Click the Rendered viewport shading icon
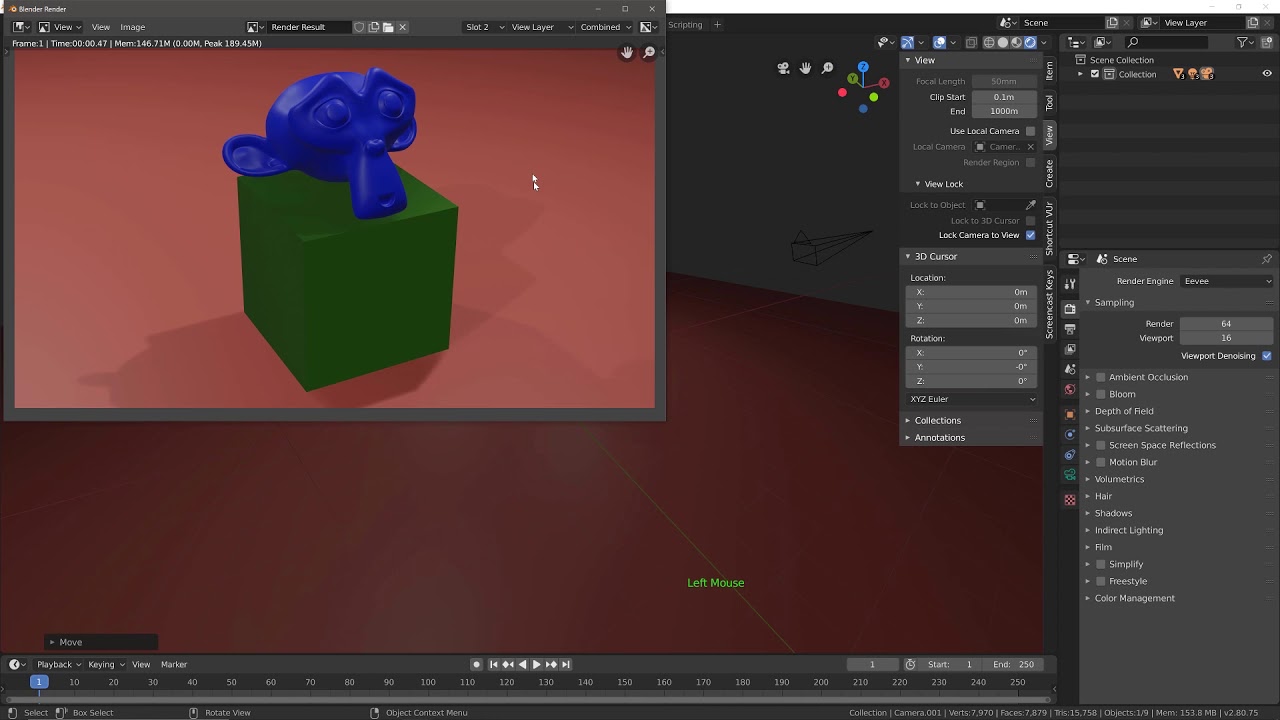Viewport: 1280px width, 720px height. point(1030,42)
